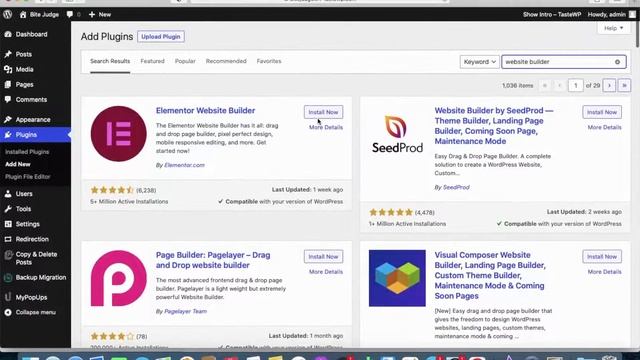Visit Bite Judge site home

(x=39, y=14)
